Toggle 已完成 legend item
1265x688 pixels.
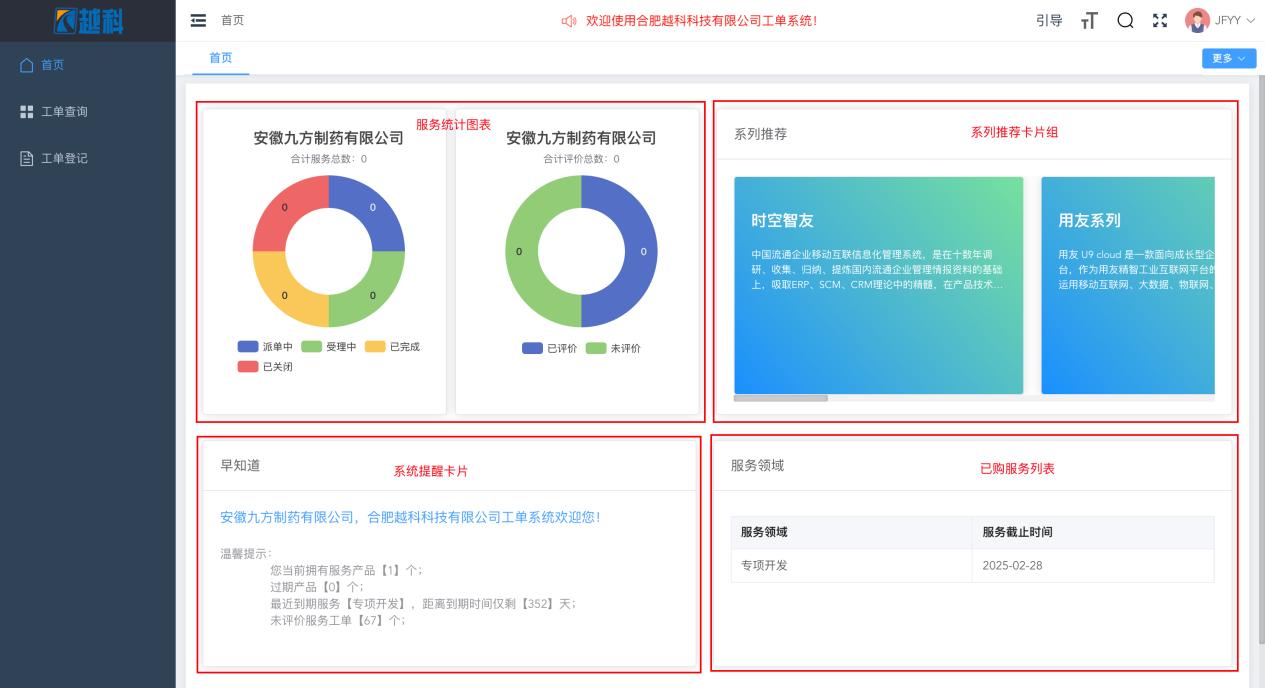pyautogui.click(x=392, y=347)
